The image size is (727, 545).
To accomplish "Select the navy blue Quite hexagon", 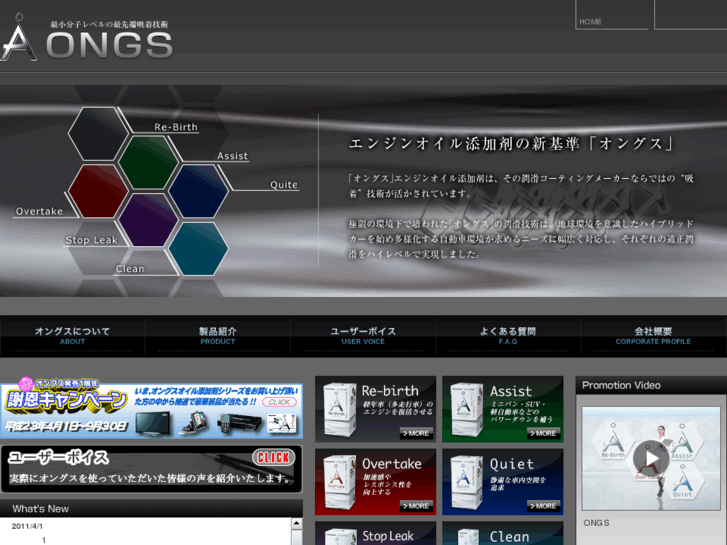I will point(198,191).
